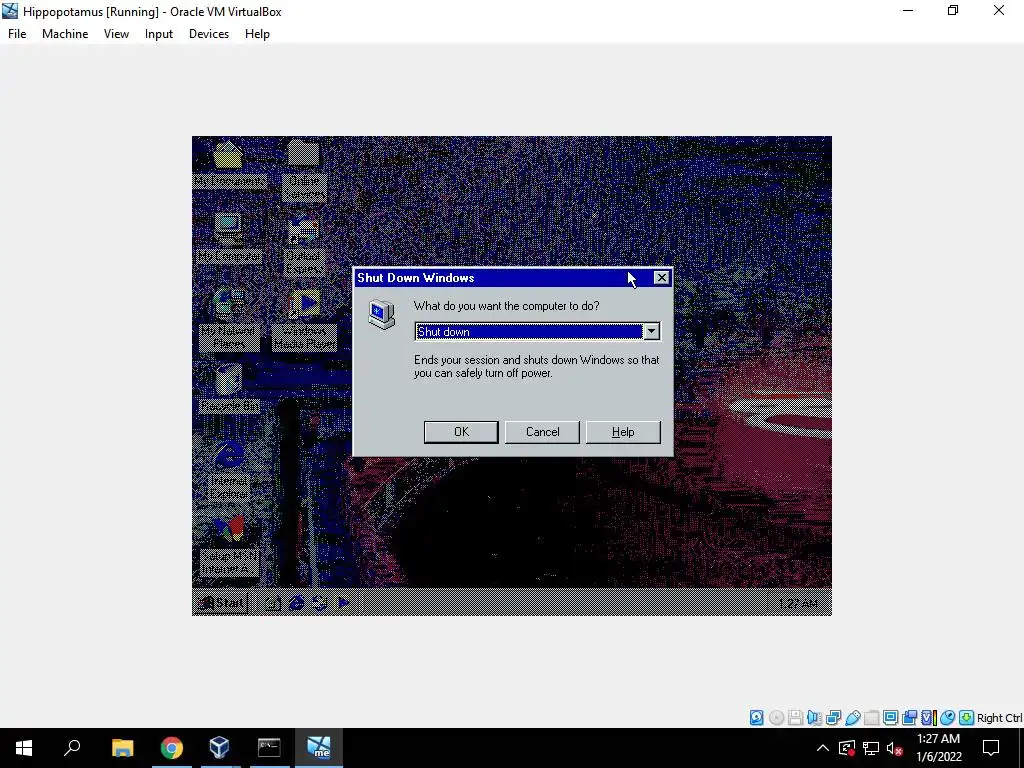Viewport: 1024px width, 768px height.
Task: Select Internet Explorer desktop icon
Action: point(229,471)
